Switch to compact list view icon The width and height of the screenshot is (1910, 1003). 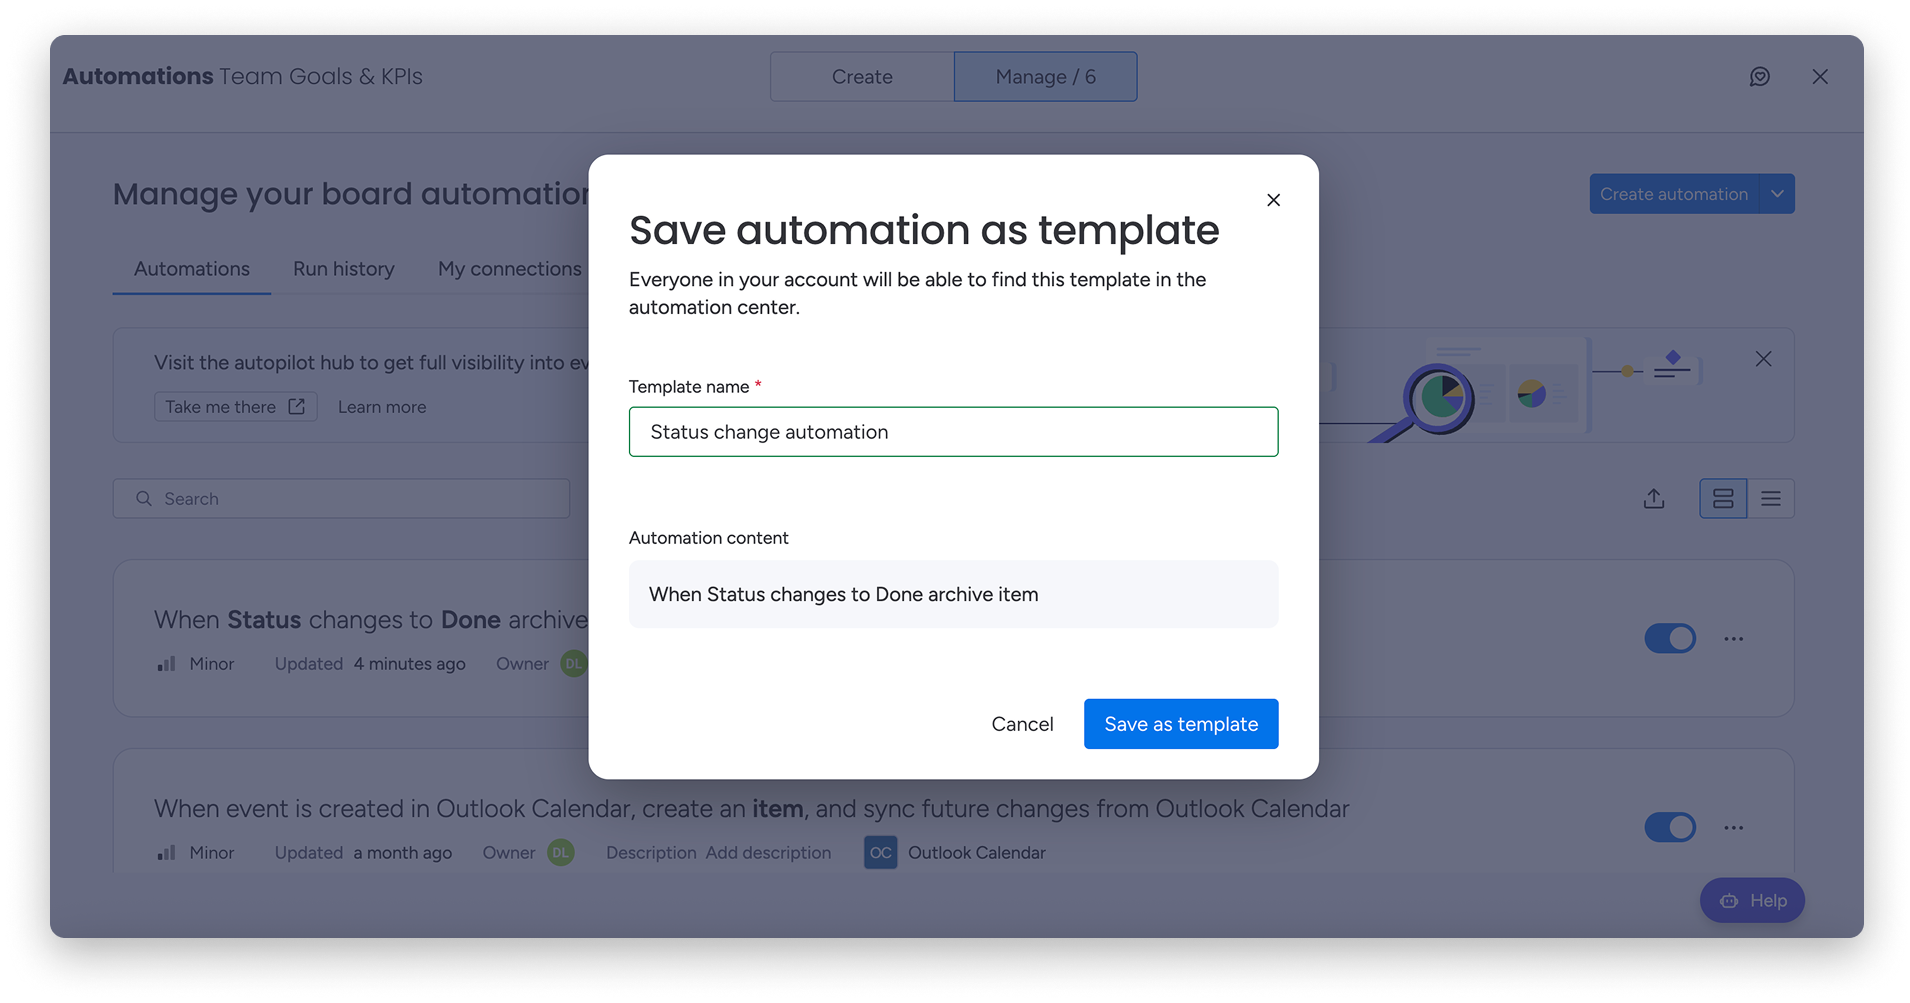[1770, 499]
